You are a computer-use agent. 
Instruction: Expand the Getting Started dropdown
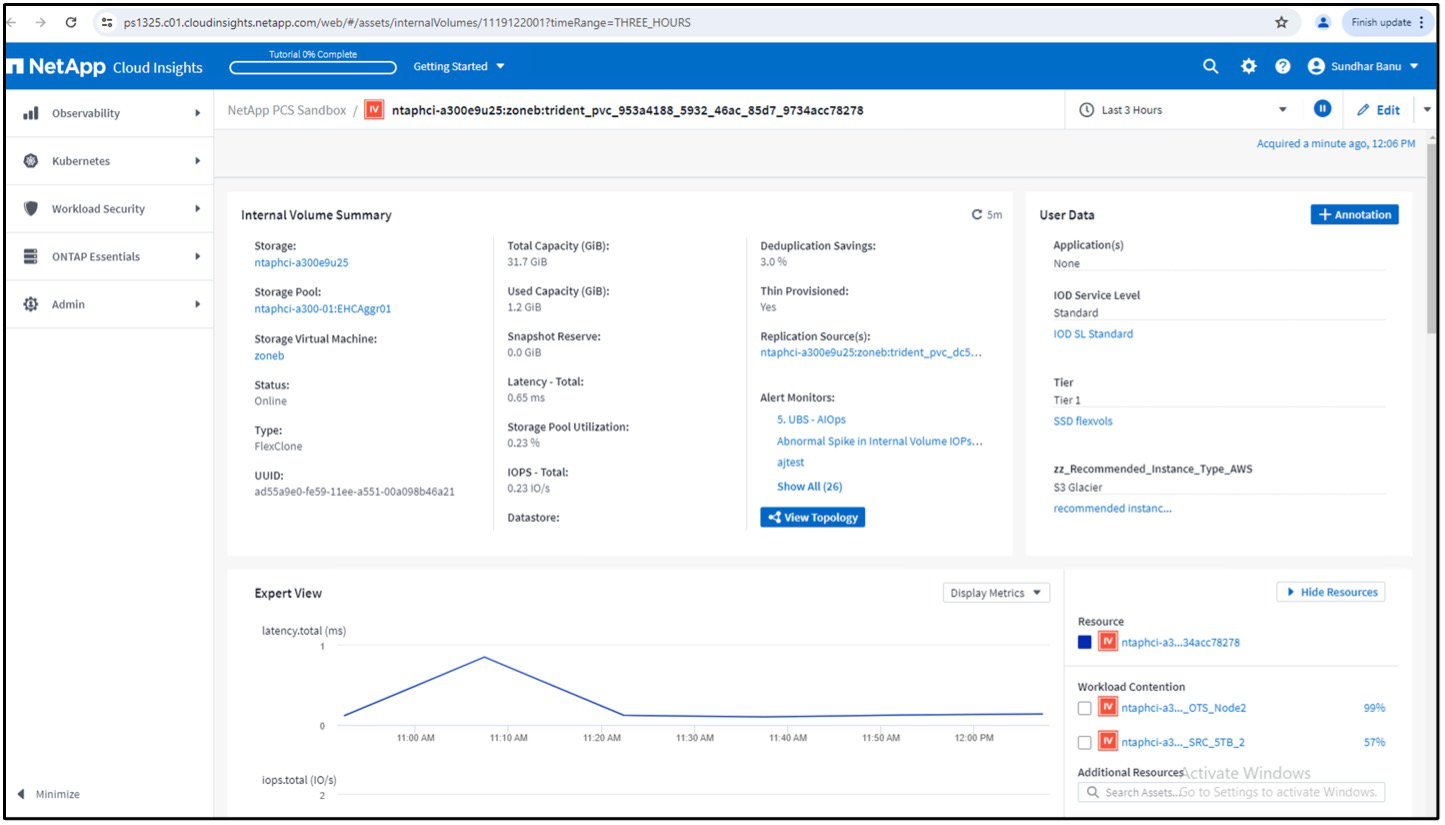(x=459, y=67)
